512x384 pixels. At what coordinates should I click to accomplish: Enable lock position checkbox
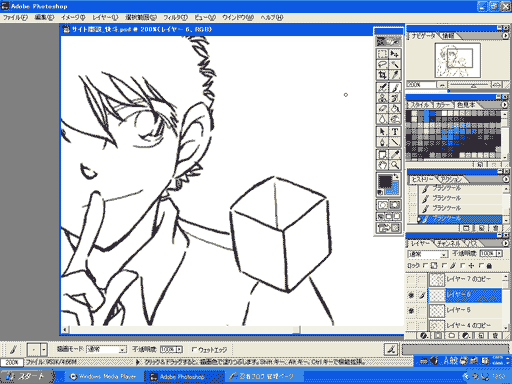[462, 265]
